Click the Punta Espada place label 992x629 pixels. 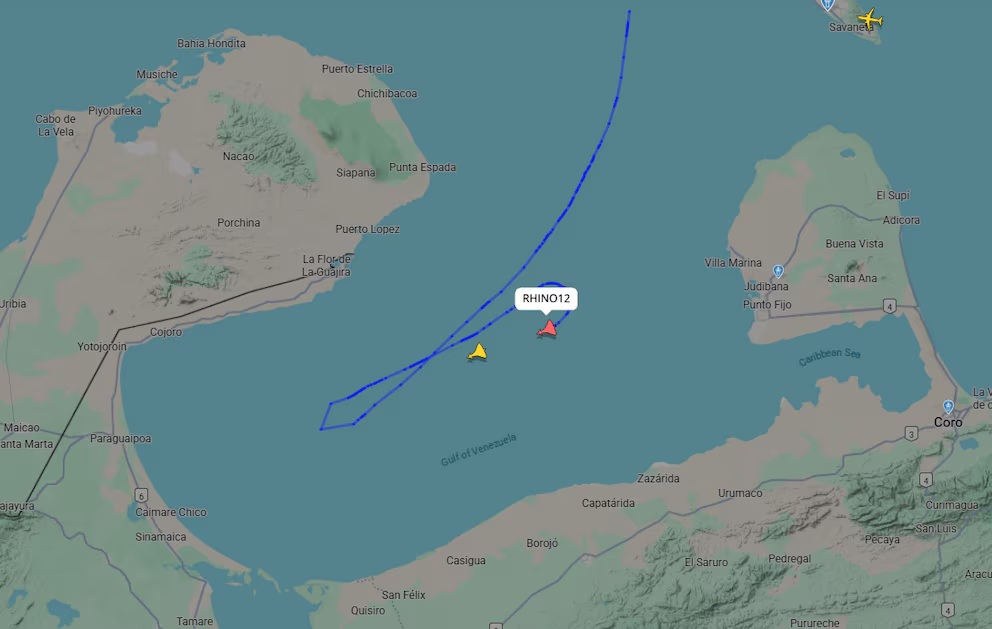422,167
